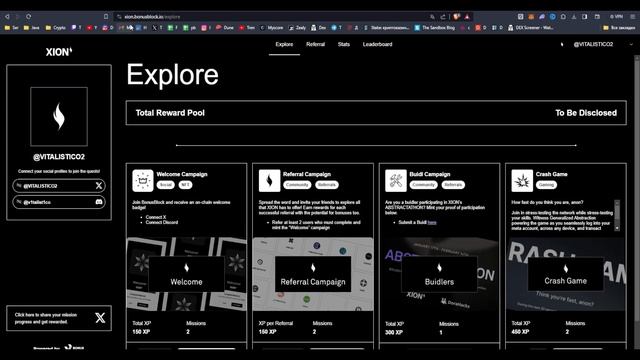
Task: Click the profile flame avatar in sidebar
Action: [59, 116]
